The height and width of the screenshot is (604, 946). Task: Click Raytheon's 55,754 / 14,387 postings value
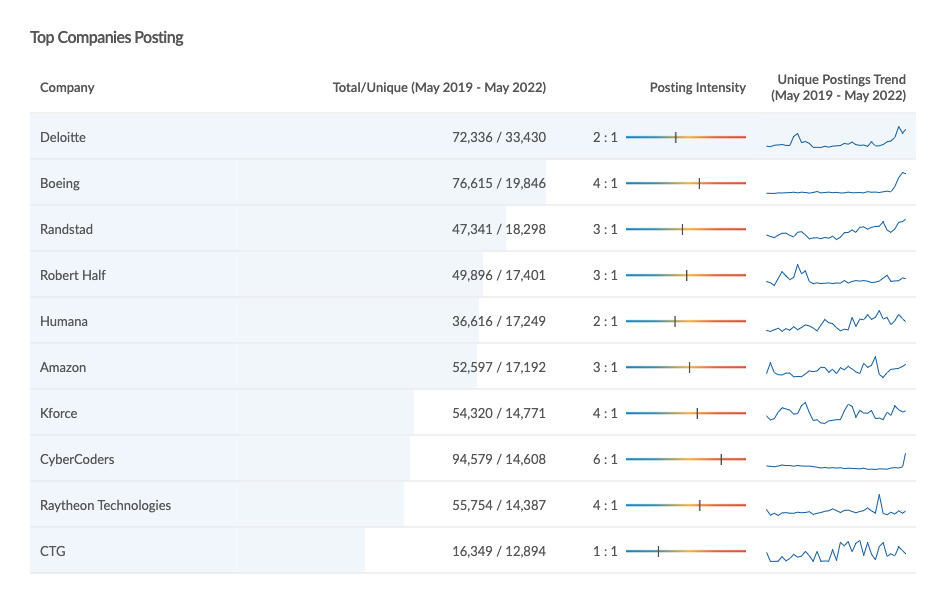[499, 506]
